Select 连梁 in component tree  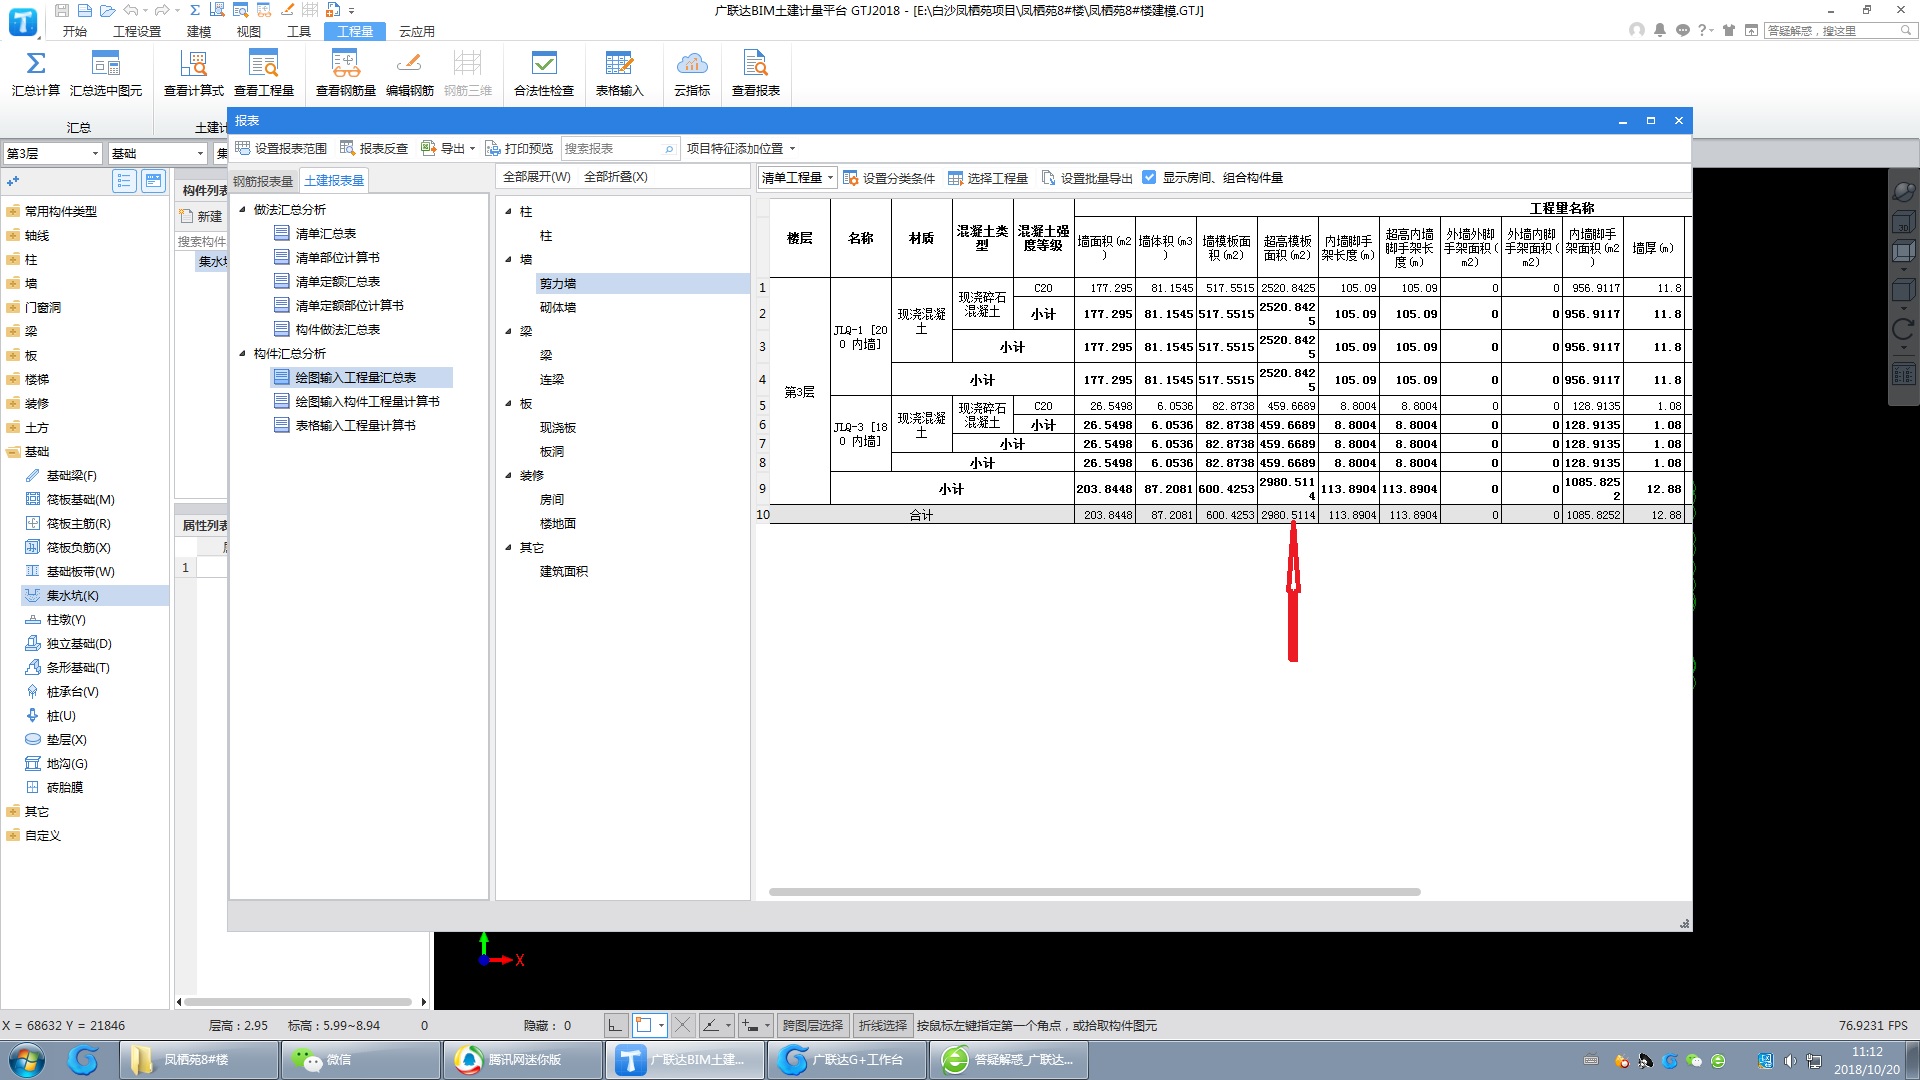click(x=552, y=380)
